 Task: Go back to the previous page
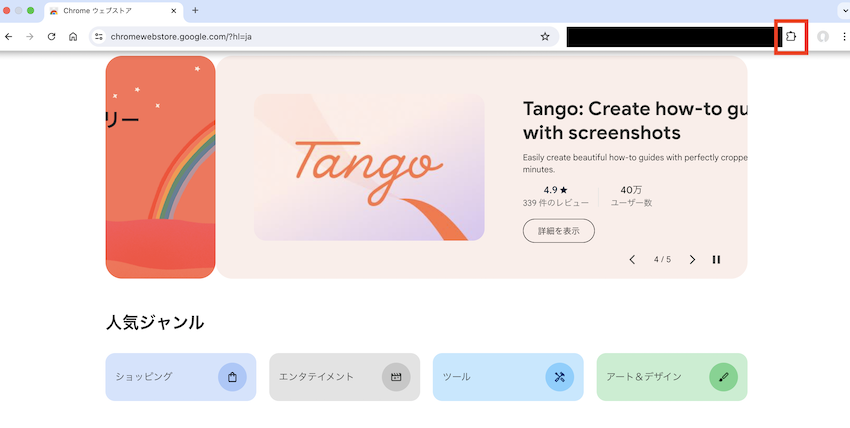pos(9,36)
